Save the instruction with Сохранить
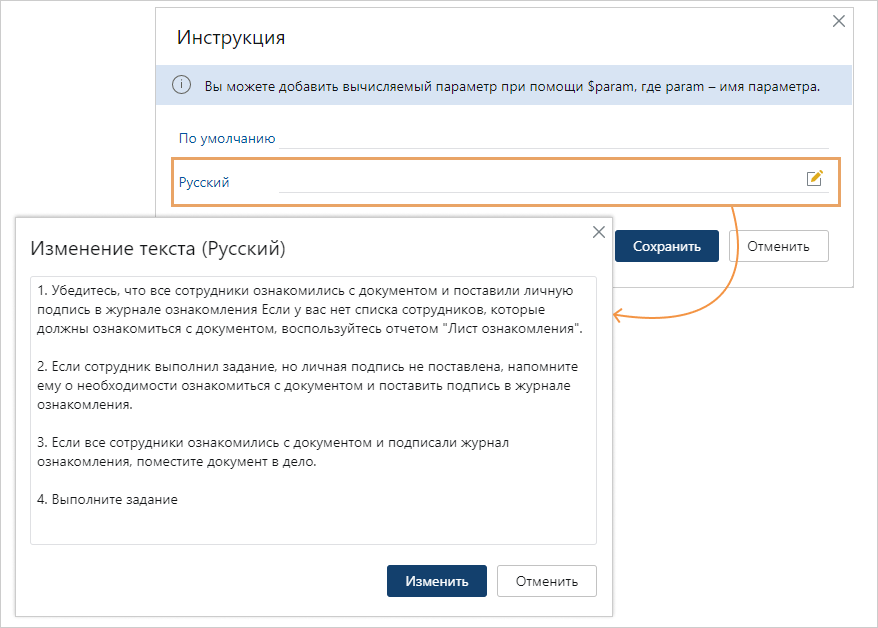The height and width of the screenshot is (628, 878). [x=666, y=245]
